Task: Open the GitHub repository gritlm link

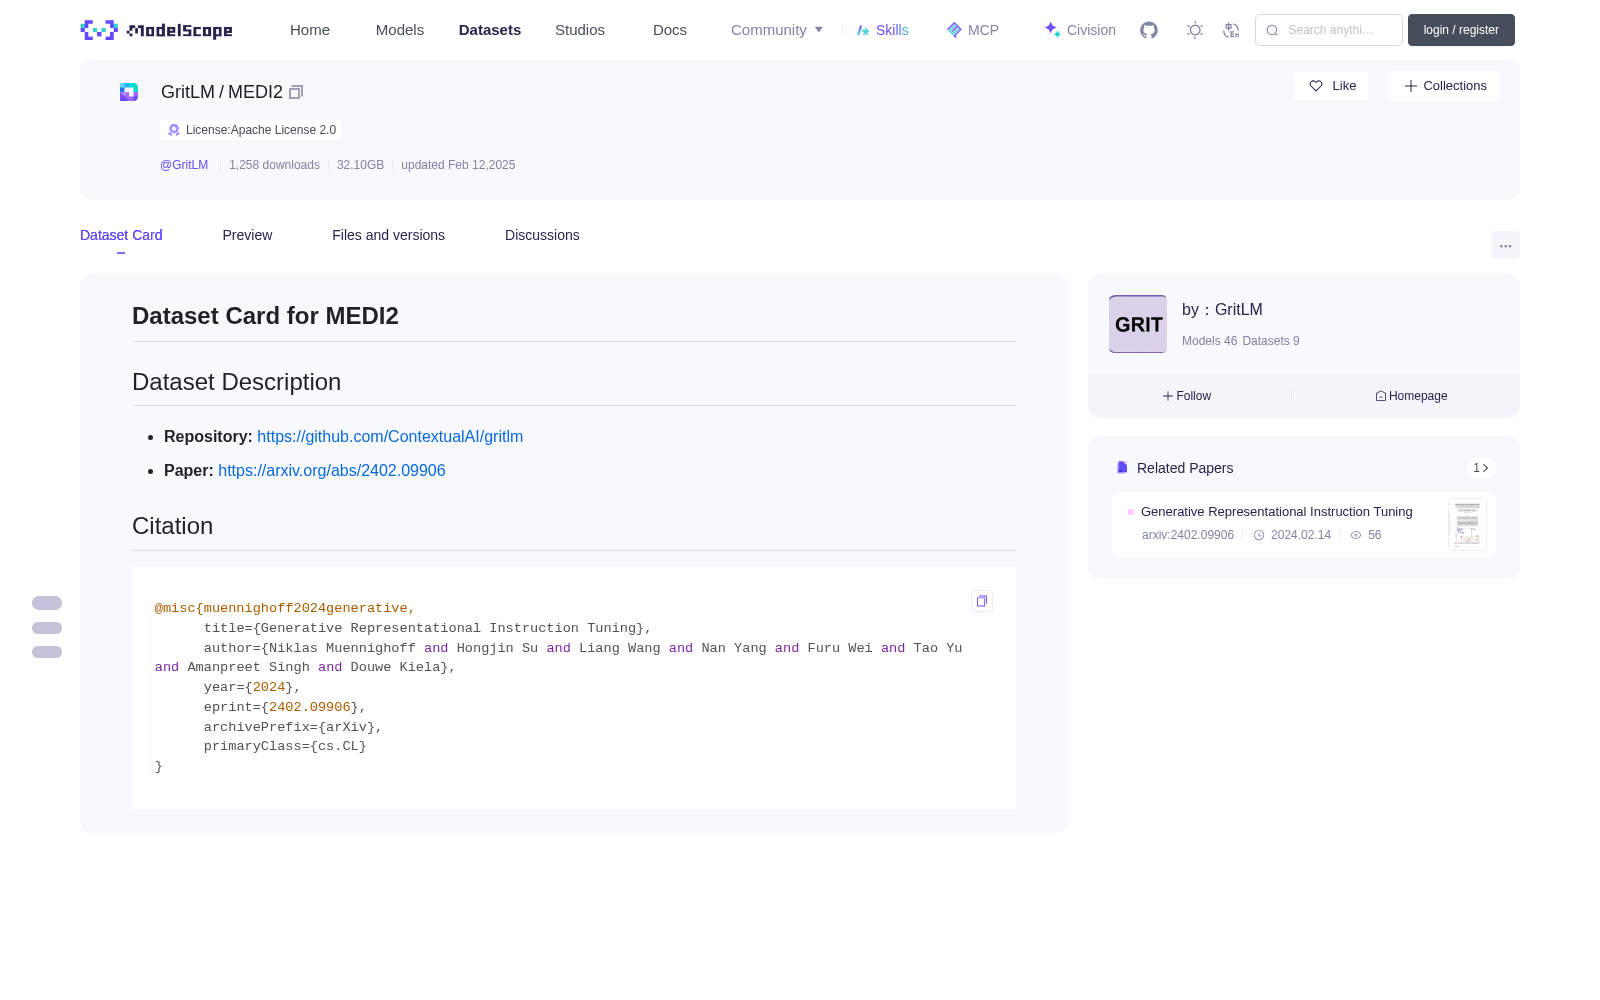Action: click(390, 436)
